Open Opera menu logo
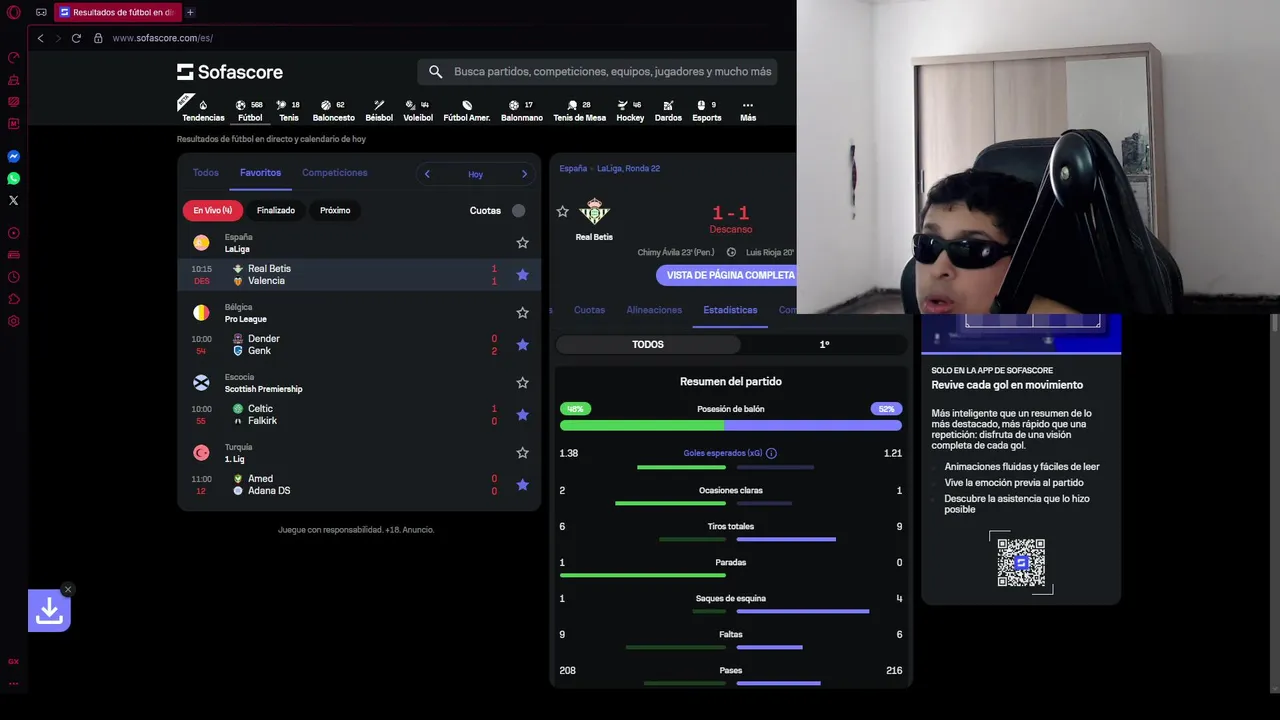This screenshot has height=720, width=1280. [x=14, y=12]
